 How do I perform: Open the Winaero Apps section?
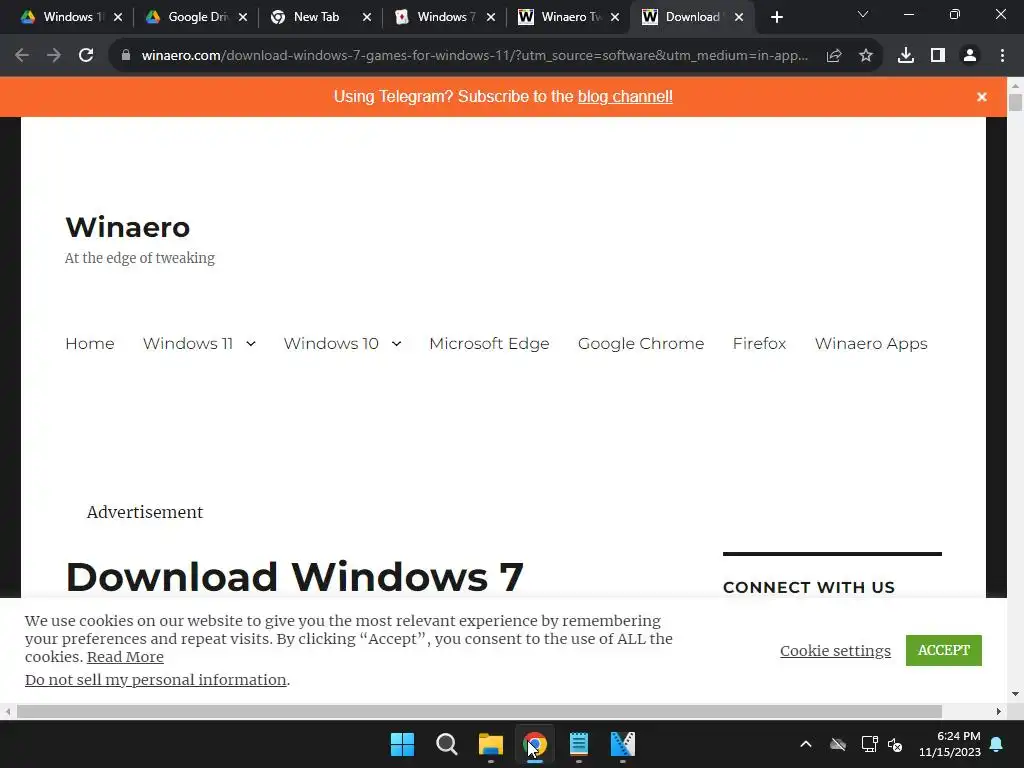click(x=871, y=344)
